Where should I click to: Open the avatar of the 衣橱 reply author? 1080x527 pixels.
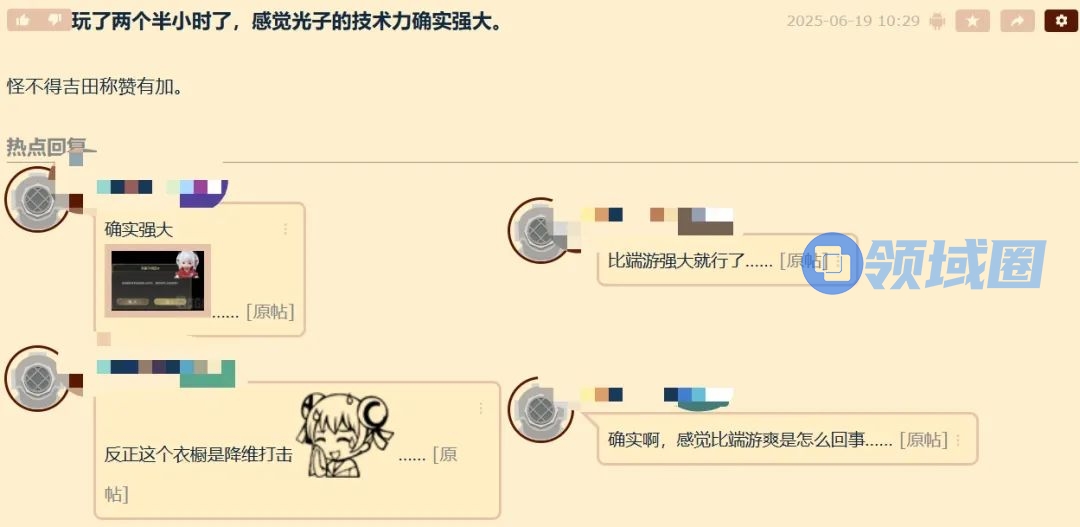[38, 379]
